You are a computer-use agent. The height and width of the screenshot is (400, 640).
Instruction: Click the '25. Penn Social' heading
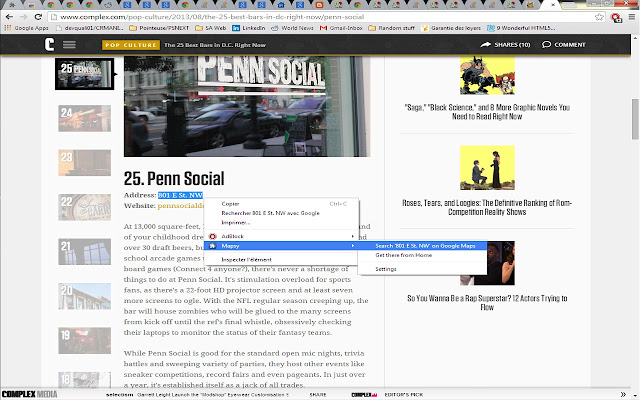(x=174, y=178)
